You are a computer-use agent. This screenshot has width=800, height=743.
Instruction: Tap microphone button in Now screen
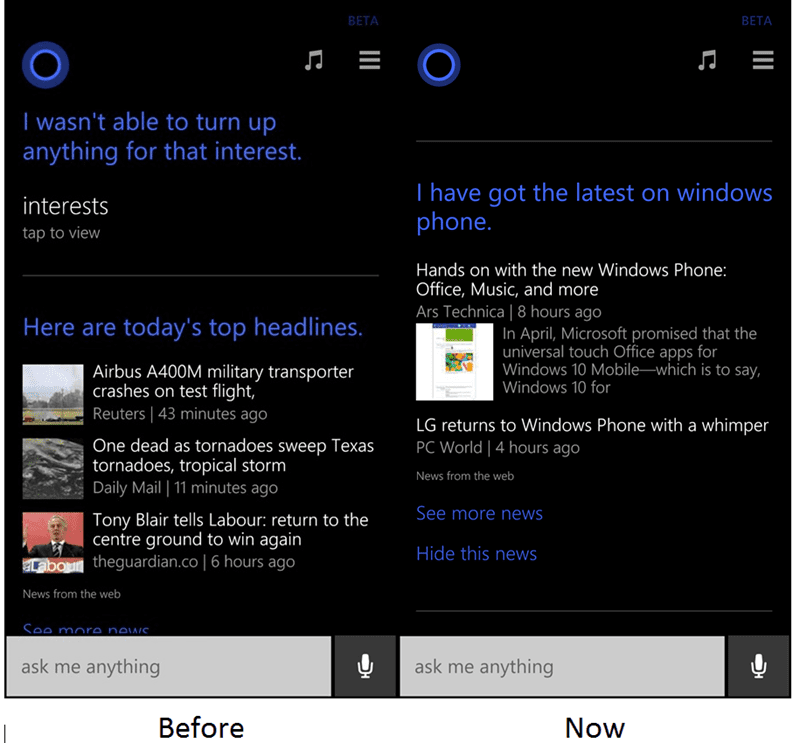tap(759, 666)
